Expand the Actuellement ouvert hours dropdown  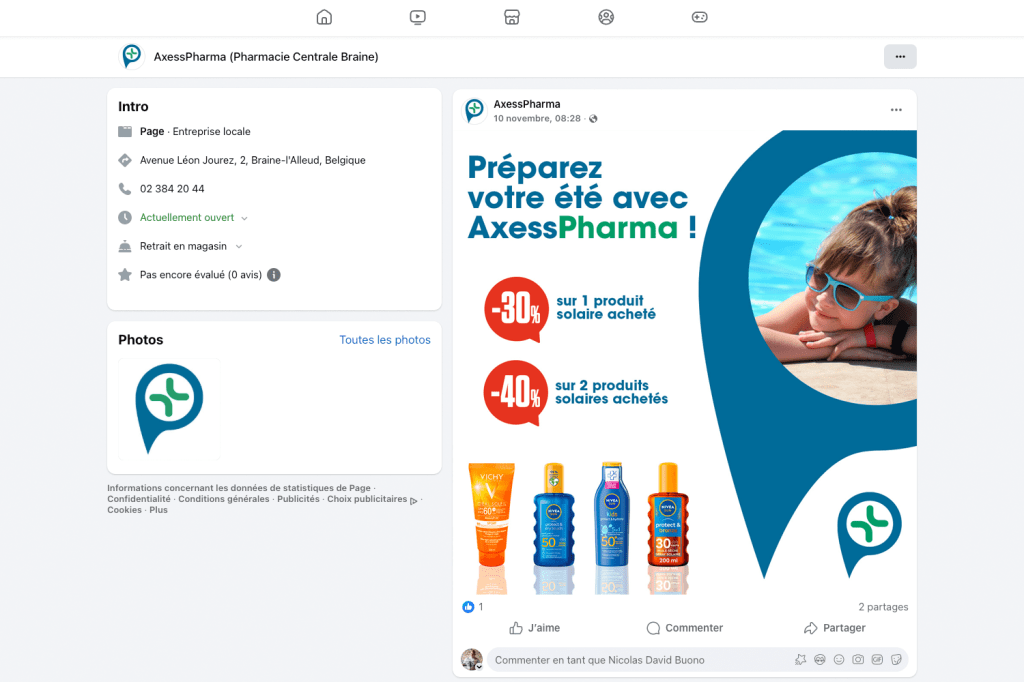point(244,218)
